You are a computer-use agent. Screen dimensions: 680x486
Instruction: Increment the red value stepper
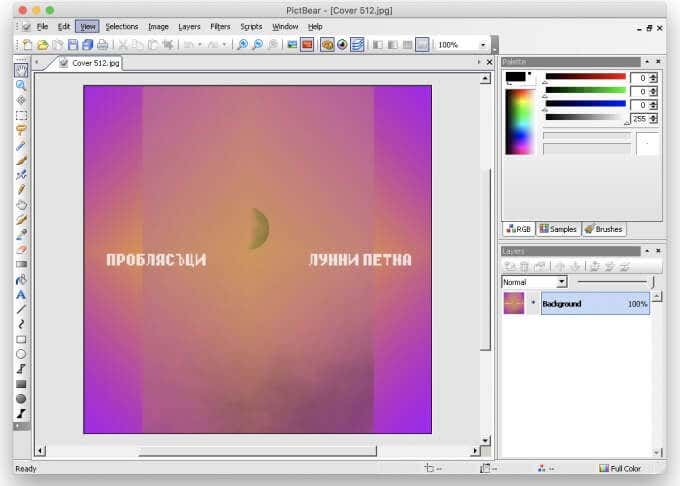[654, 76]
